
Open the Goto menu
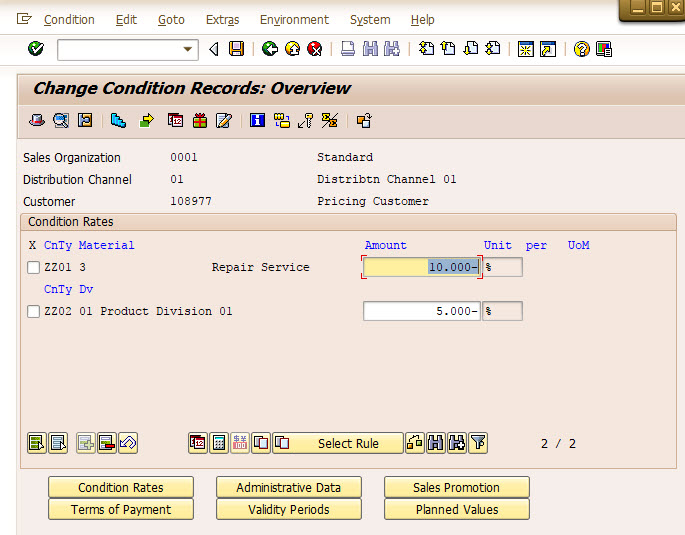coord(171,20)
